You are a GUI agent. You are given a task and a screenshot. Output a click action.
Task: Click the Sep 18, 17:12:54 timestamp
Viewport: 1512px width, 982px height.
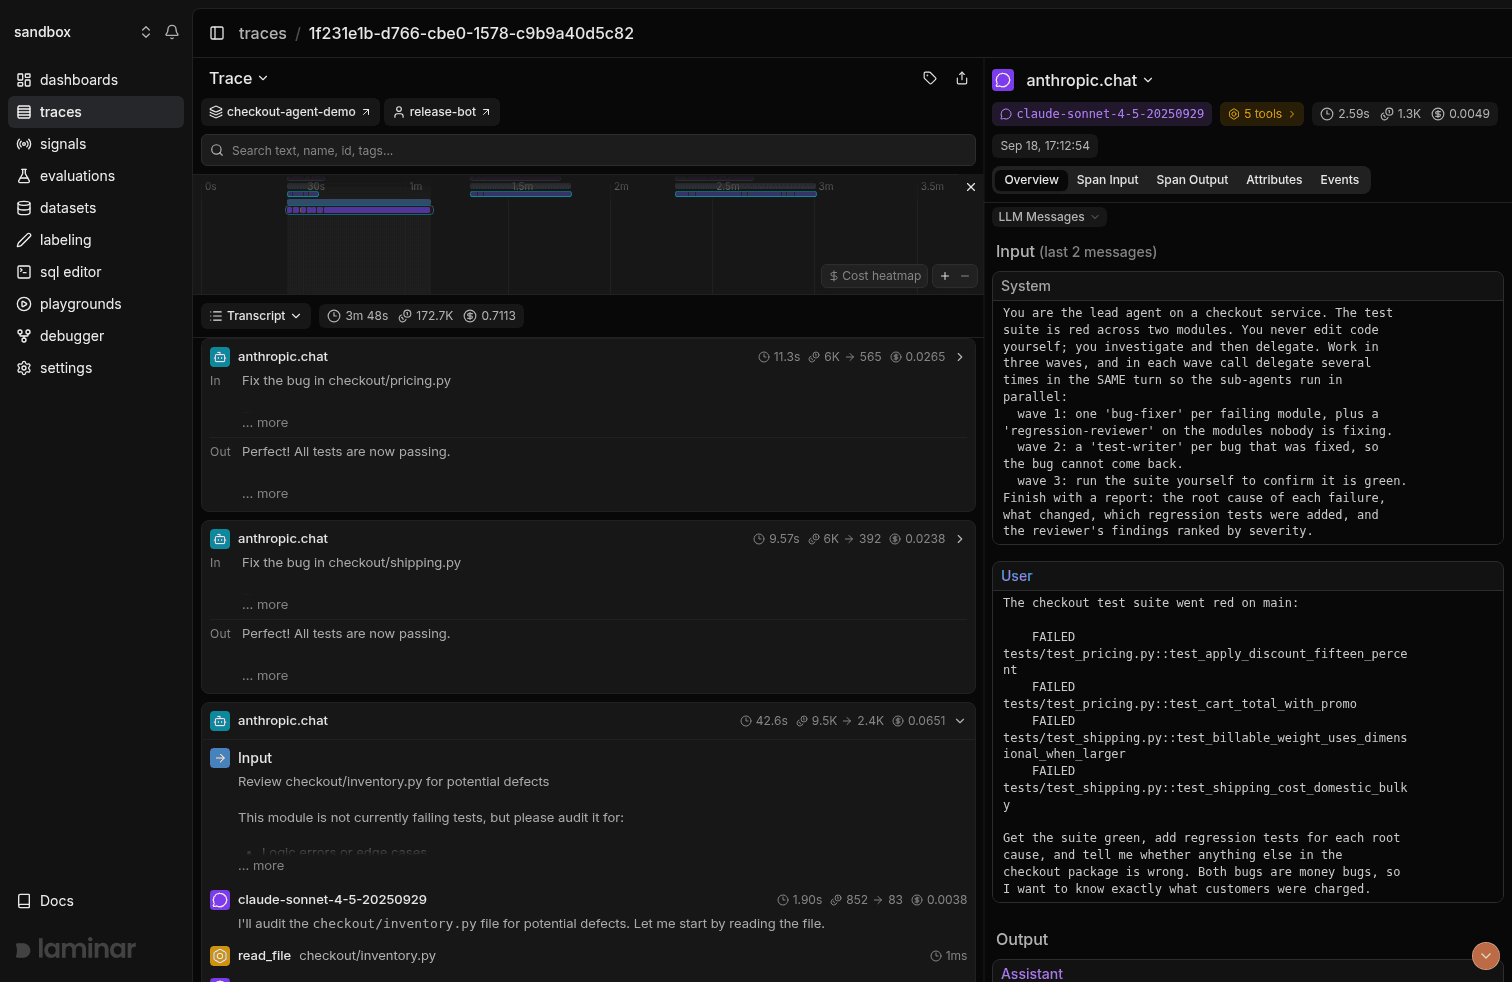click(x=1045, y=146)
